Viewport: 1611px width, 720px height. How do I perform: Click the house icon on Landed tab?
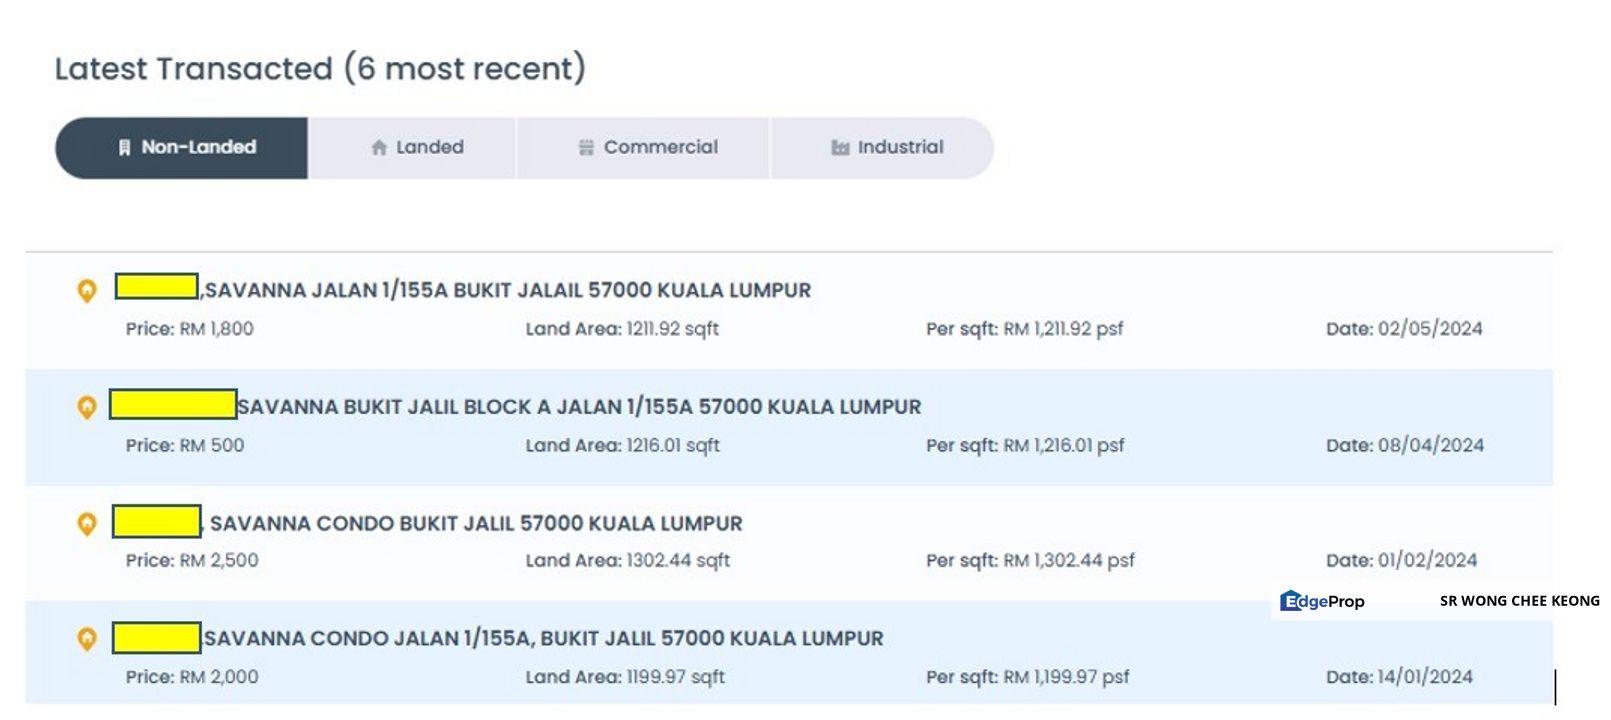pos(378,147)
